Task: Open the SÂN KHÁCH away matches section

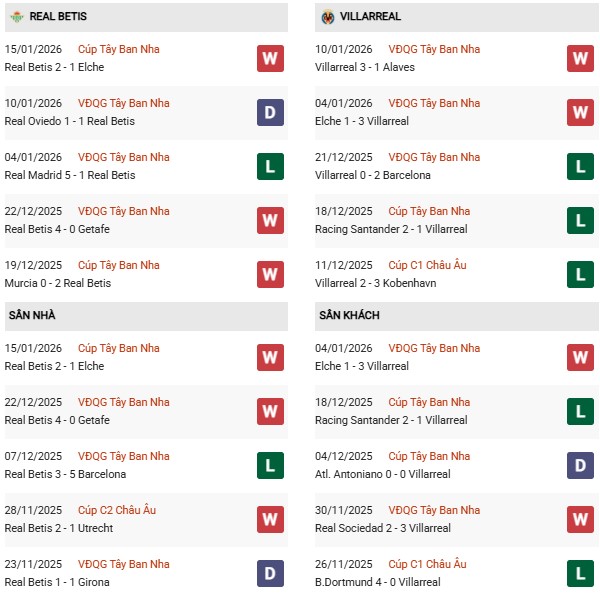Action: click(x=349, y=316)
